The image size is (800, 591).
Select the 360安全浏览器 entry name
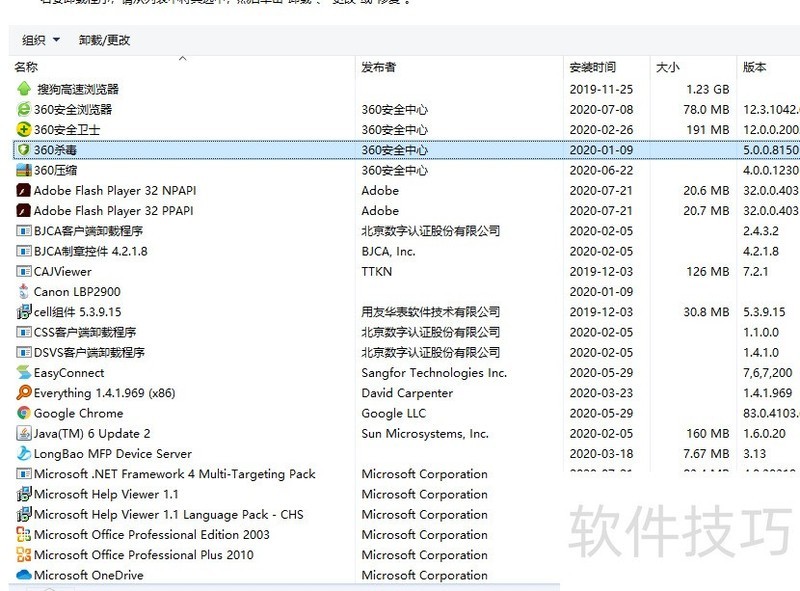(x=73, y=109)
